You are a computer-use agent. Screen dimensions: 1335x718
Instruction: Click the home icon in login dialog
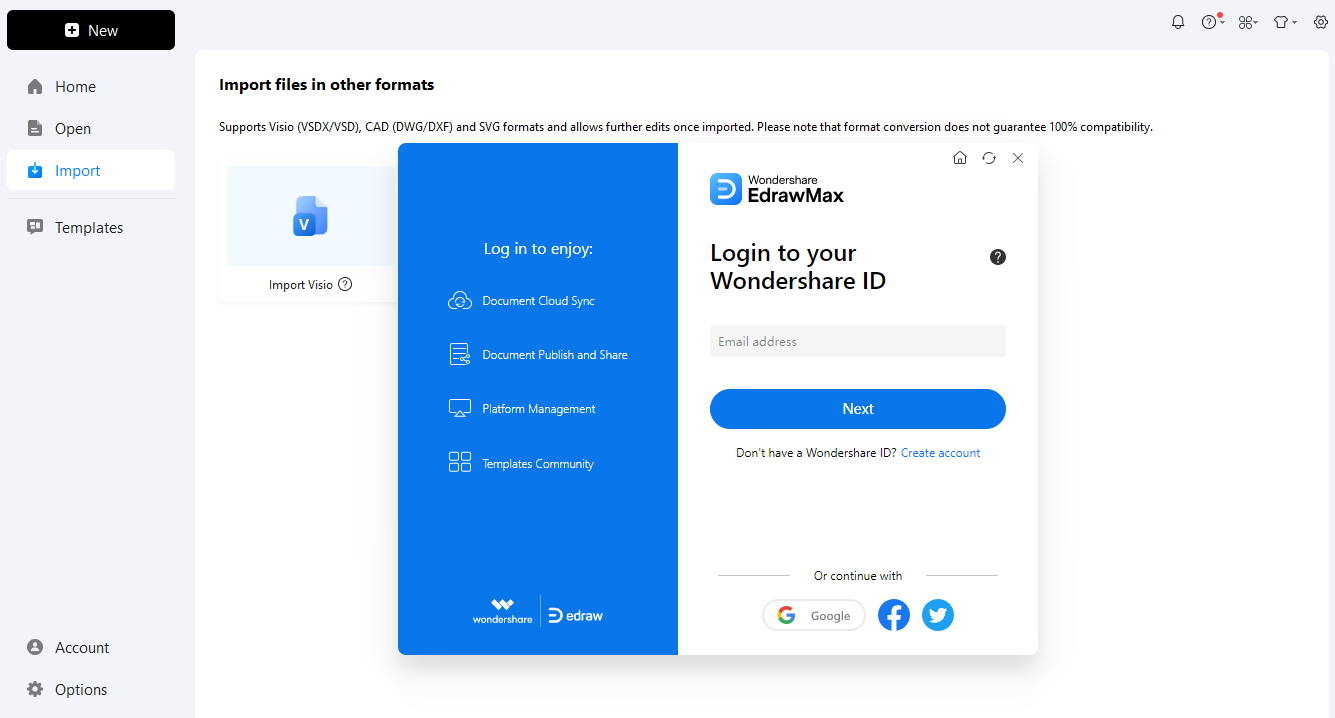[960, 158]
